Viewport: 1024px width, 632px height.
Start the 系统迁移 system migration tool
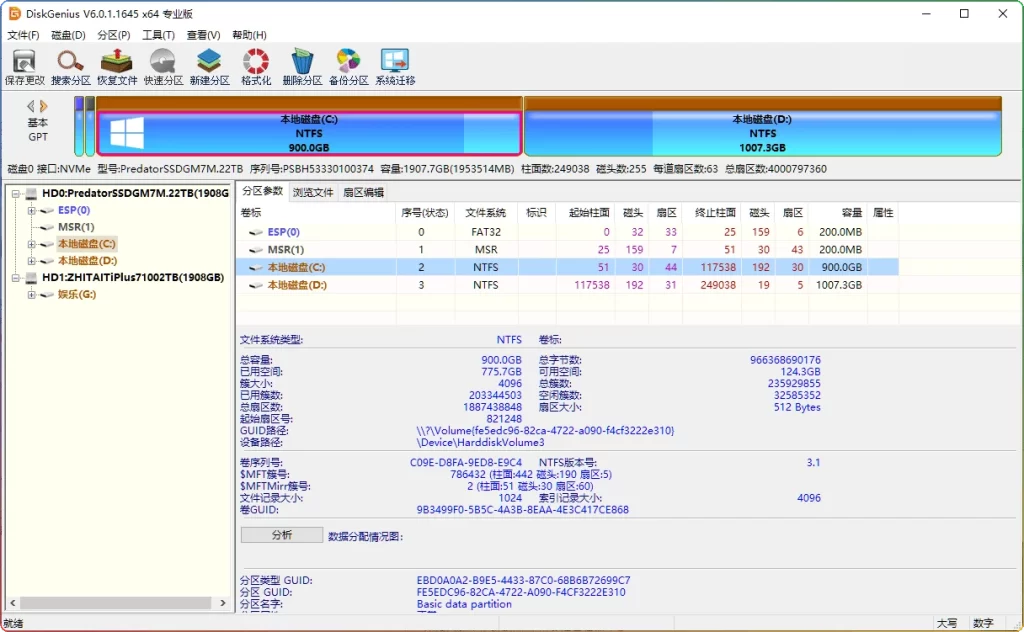point(395,66)
